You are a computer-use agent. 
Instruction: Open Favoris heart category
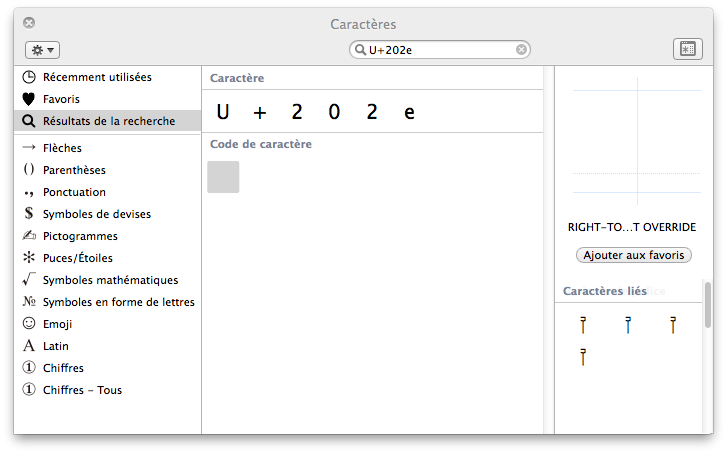tap(61, 99)
